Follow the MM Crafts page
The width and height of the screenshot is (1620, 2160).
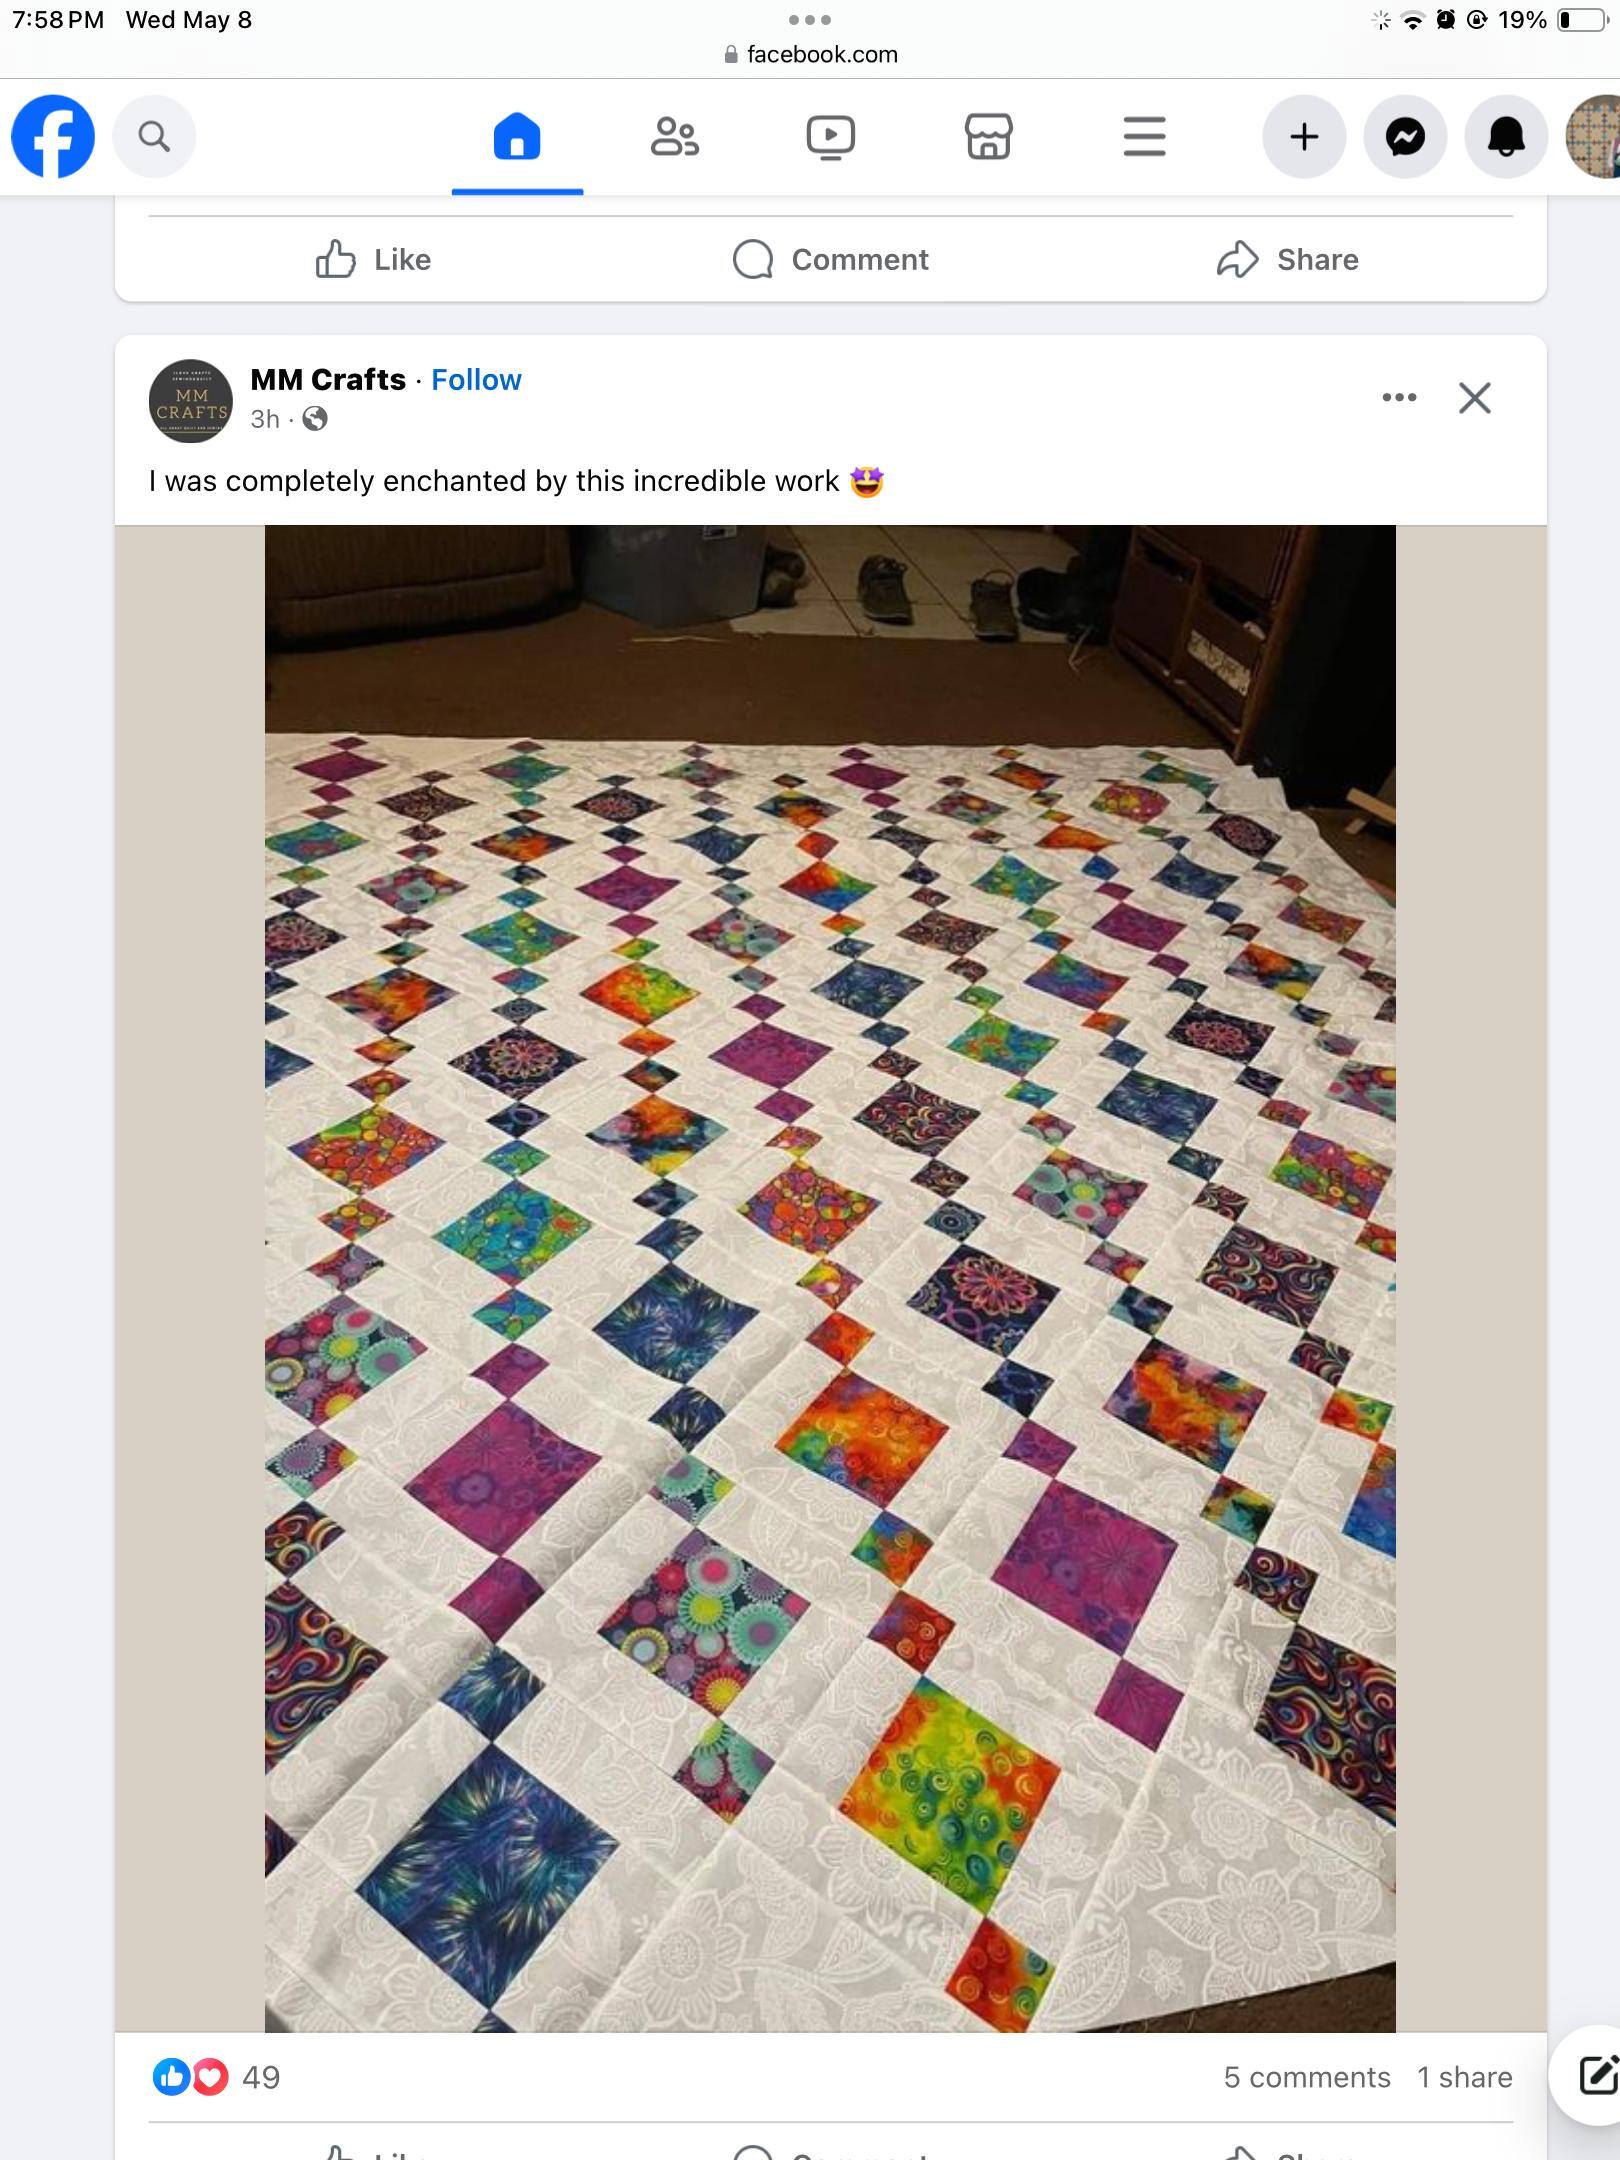(x=476, y=380)
